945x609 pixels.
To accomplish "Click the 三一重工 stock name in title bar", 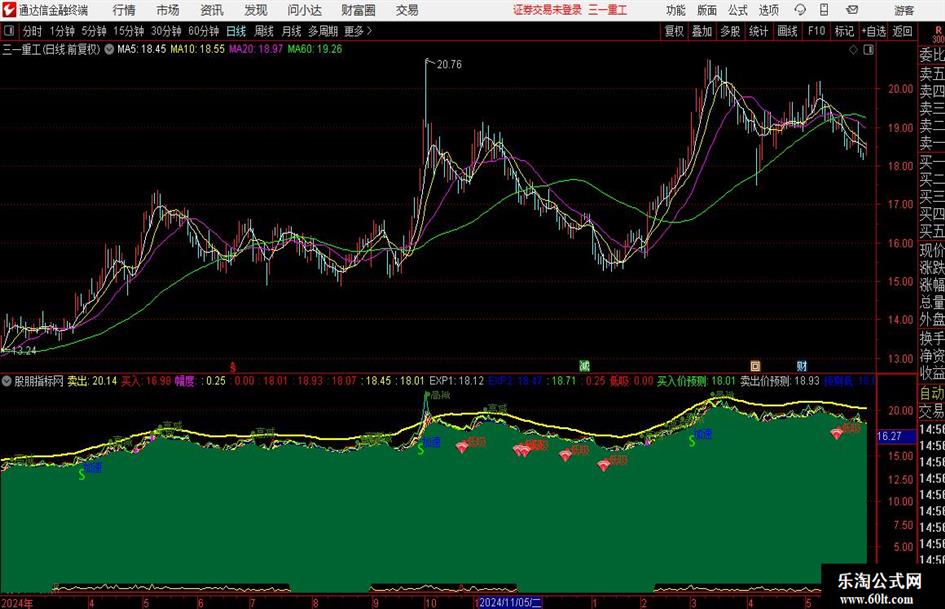I will click(x=607, y=10).
